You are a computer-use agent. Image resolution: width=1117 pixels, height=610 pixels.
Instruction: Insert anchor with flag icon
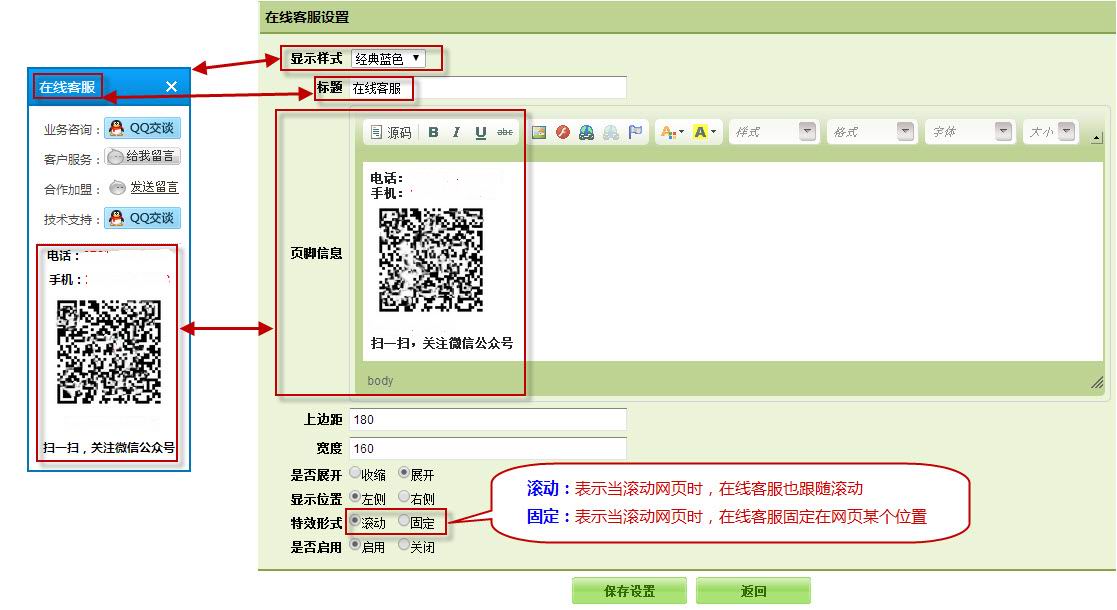click(635, 133)
